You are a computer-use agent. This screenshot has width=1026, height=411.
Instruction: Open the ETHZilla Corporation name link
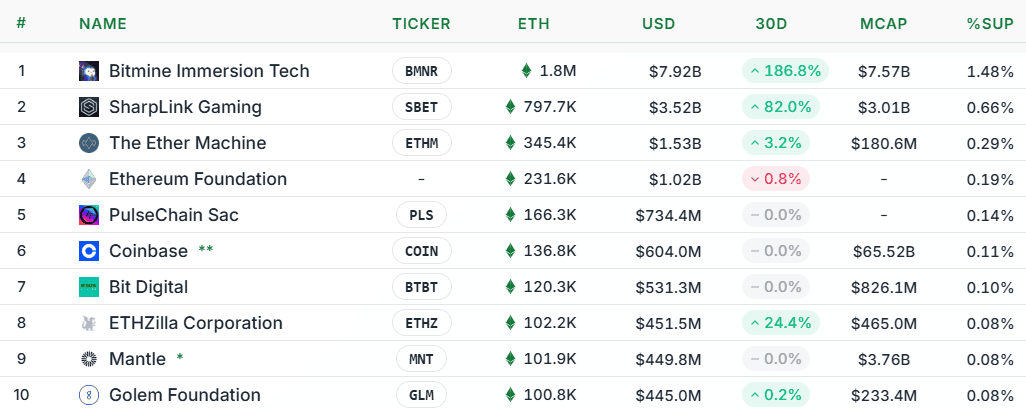pyautogui.click(x=196, y=323)
